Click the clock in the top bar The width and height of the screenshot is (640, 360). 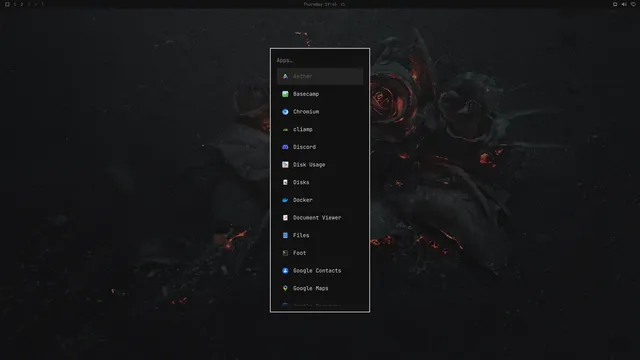320,4
